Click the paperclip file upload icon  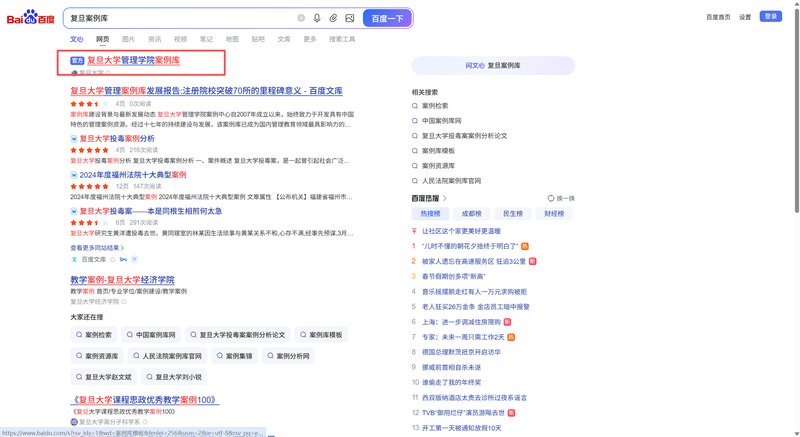tap(333, 18)
